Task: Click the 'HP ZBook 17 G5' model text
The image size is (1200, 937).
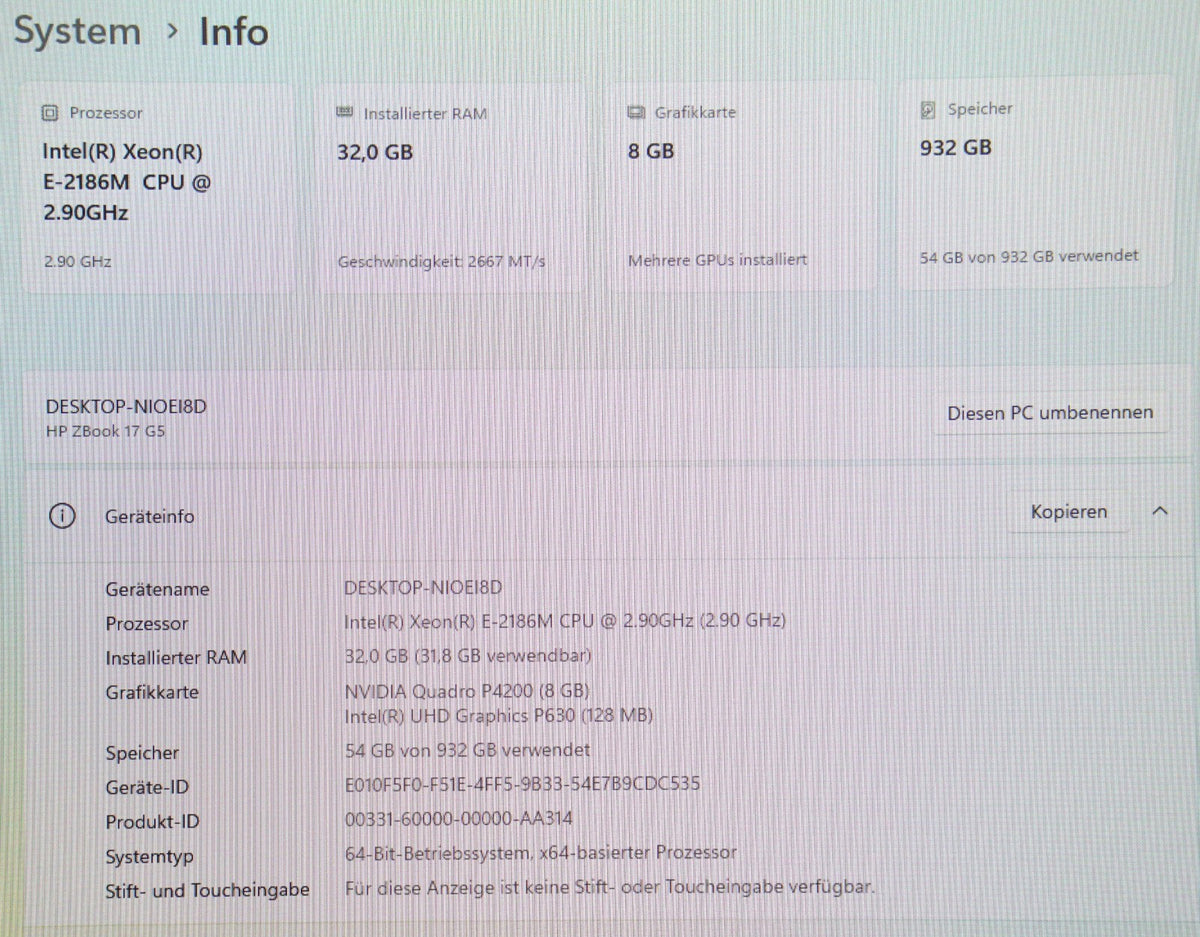Action: [x=105, y=432]
